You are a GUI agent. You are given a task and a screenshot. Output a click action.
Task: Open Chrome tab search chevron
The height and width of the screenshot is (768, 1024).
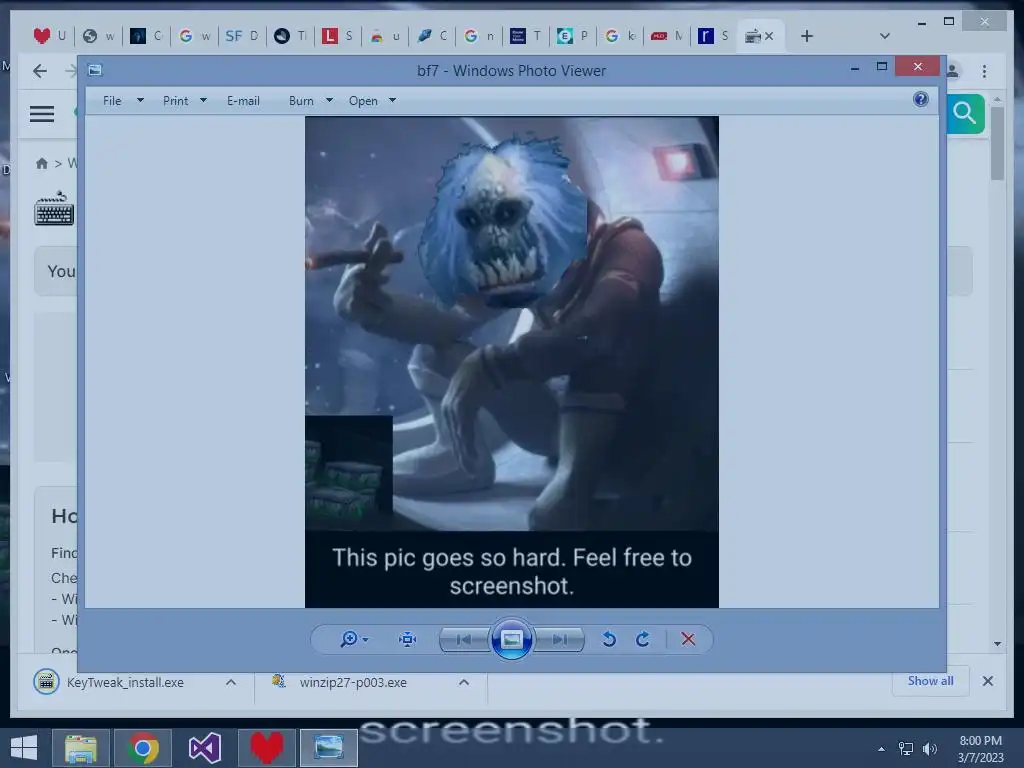click(885, 36)
